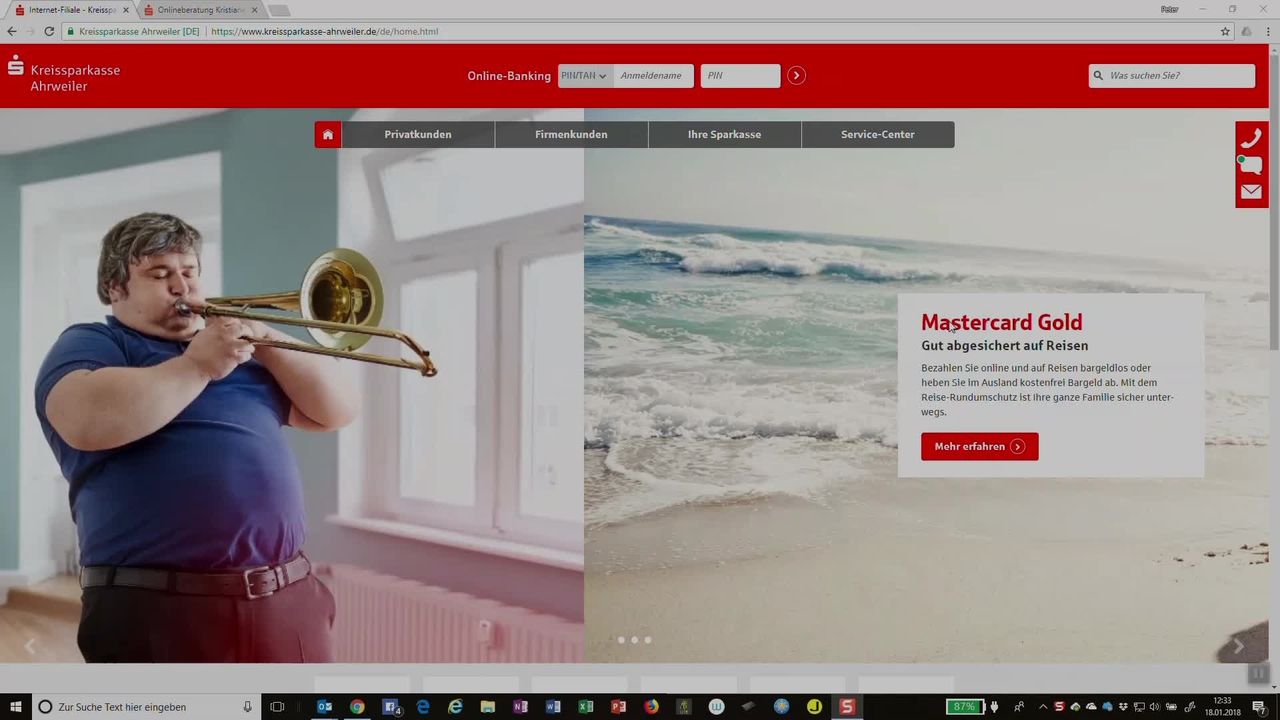This screenshot has width=1280, height=720.
Task: Open Word from the taskbar
Action: coord(553,706)
